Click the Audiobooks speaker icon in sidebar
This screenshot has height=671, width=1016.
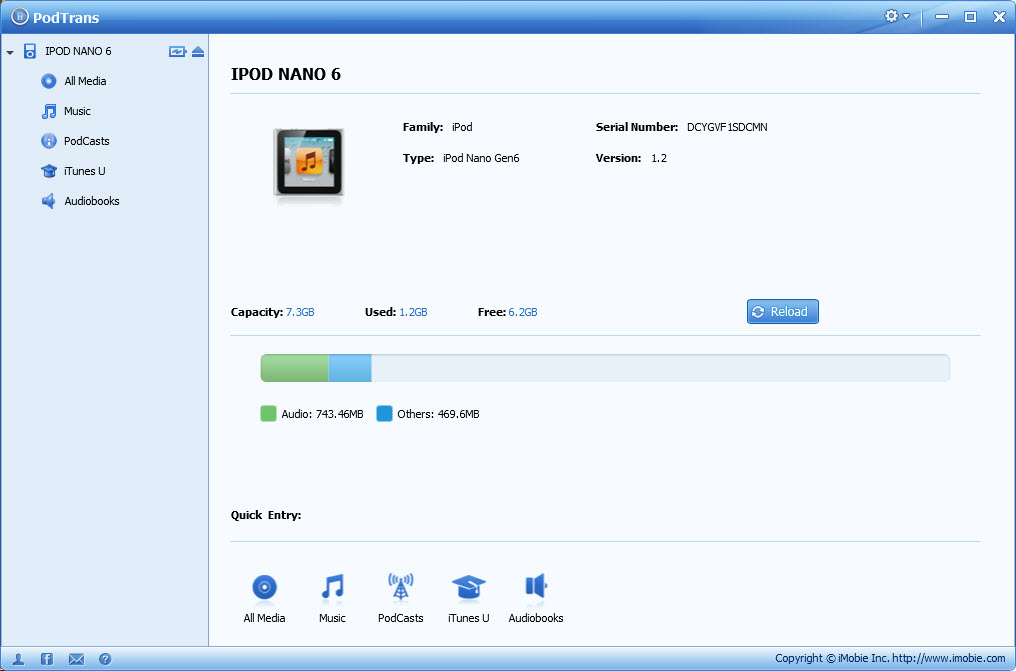[49, 201]
